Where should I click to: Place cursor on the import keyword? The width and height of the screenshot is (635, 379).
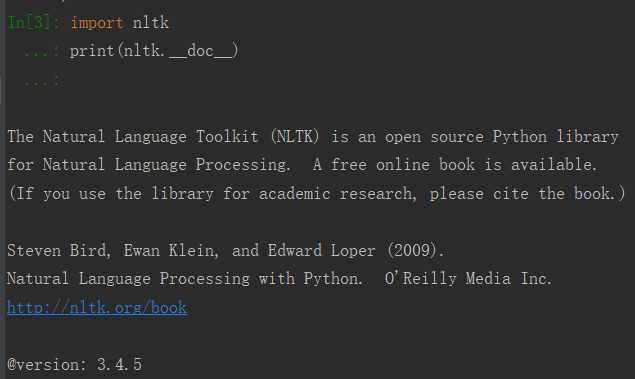[x=97, y=23]
